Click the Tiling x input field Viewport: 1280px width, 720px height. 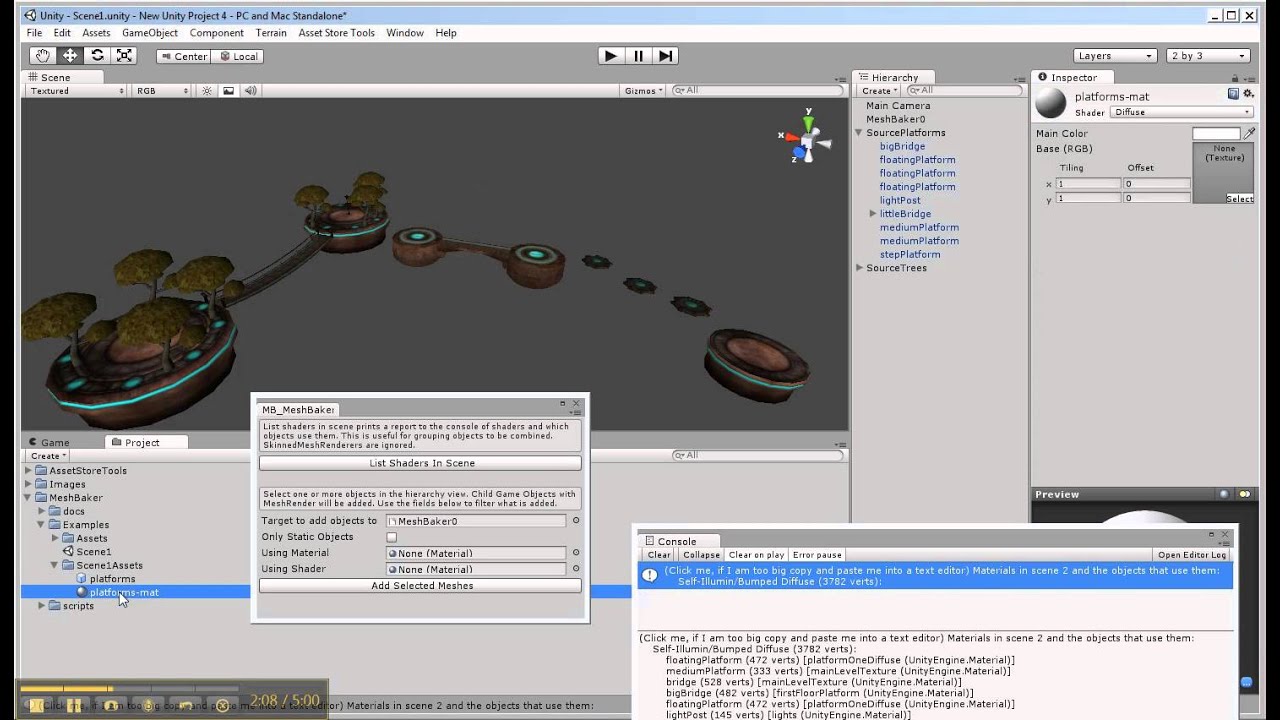[1088, 184]
